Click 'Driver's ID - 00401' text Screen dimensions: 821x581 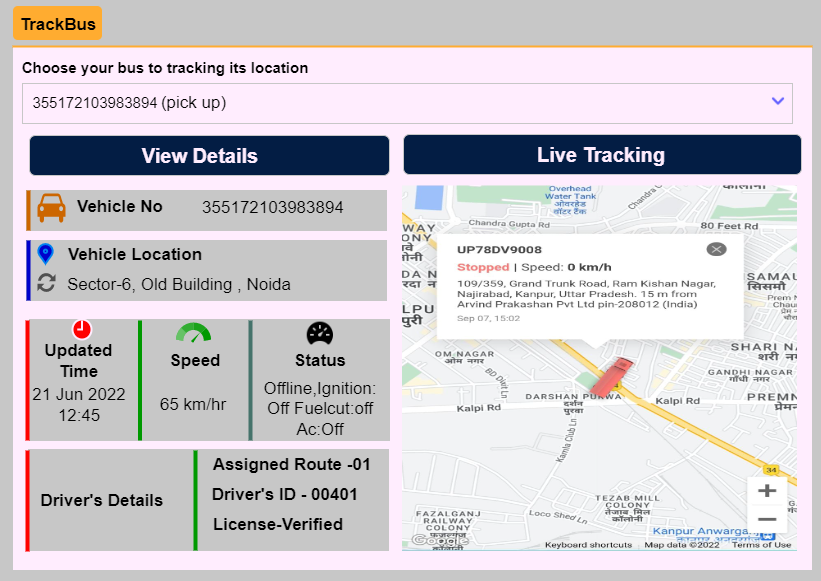(x=285, y=494)
